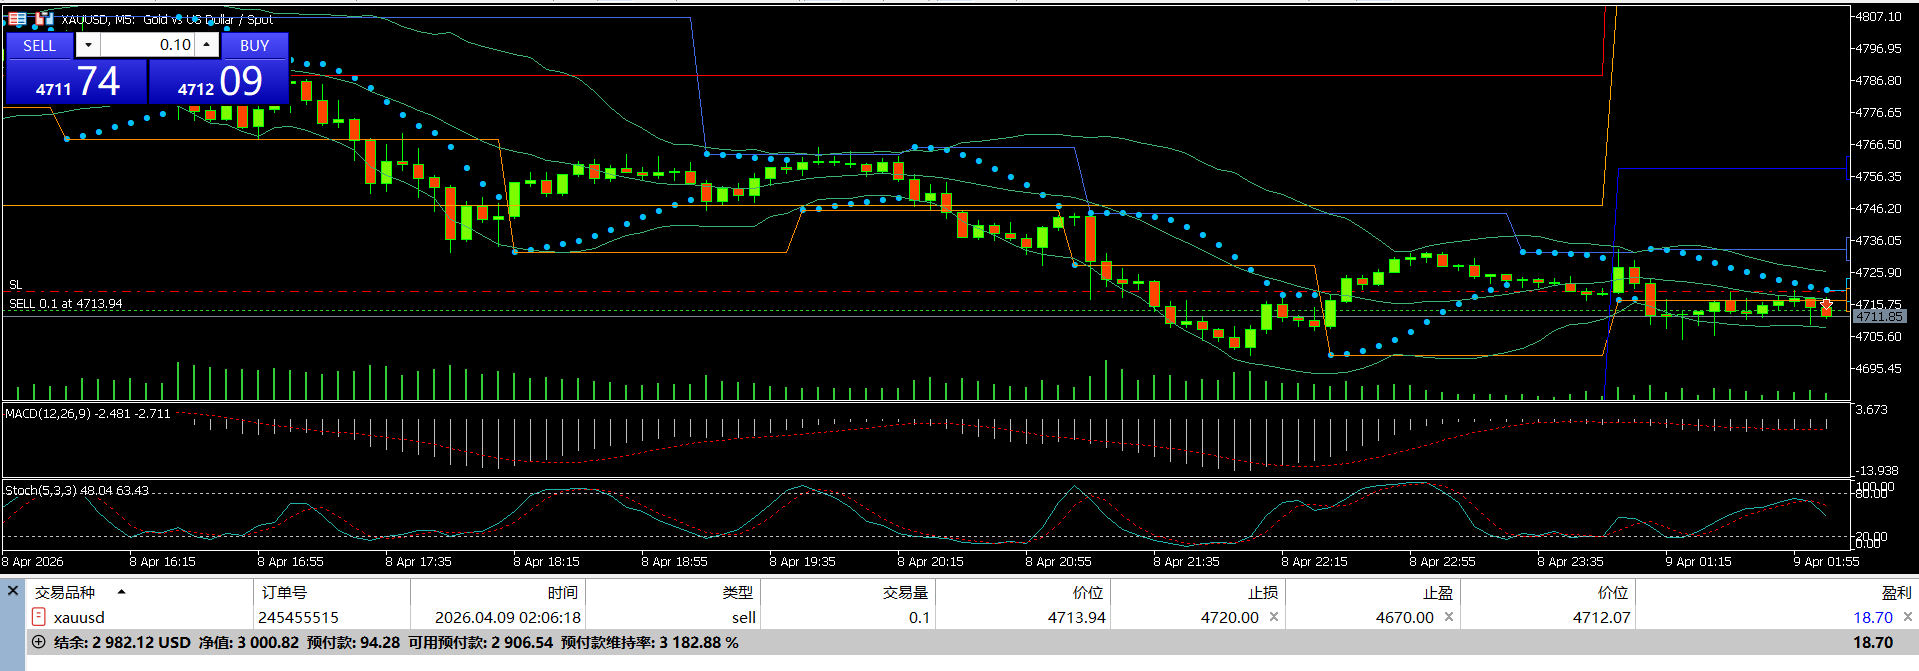Click the balance summary text 结余: 2 982.12 USD
The width and height of the screenshot is (1919, 671).
coord(122,642)
